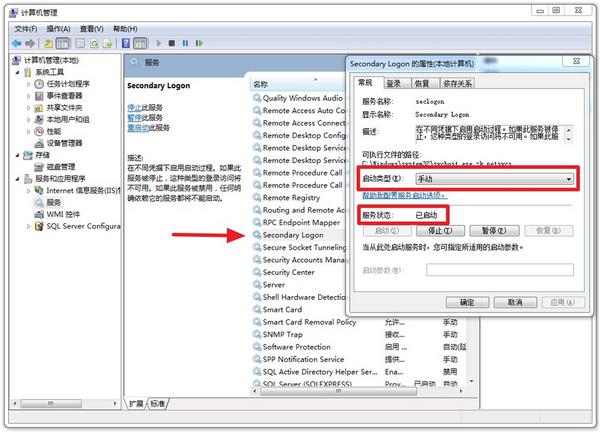Click the Refresh toolbar icon
The height and width of the screenshot is (433, 600).
click(94, 44)
